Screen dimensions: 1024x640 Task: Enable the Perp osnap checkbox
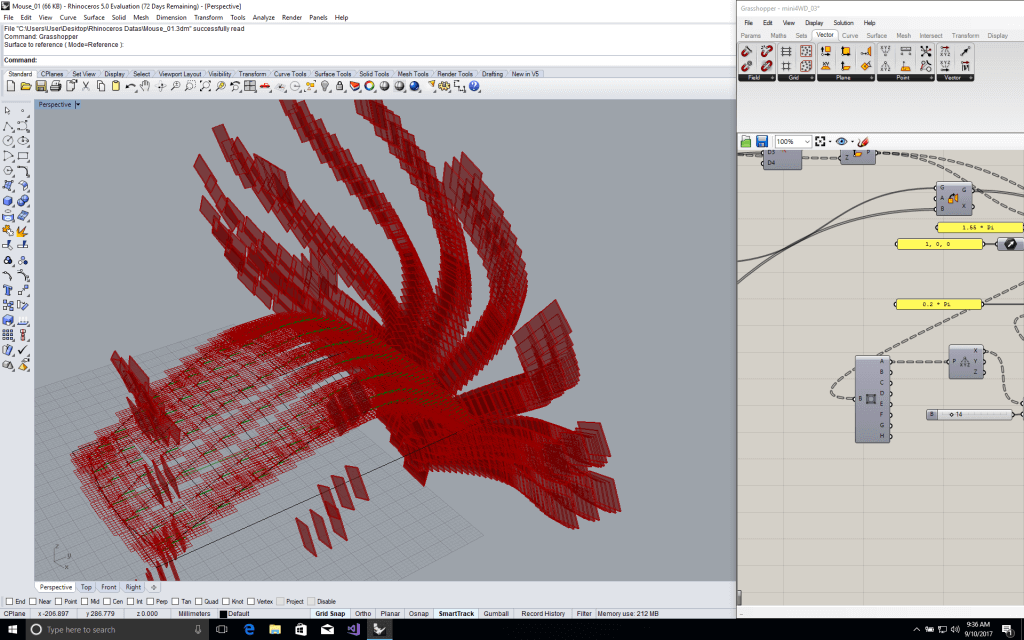[x=150, y=601]
